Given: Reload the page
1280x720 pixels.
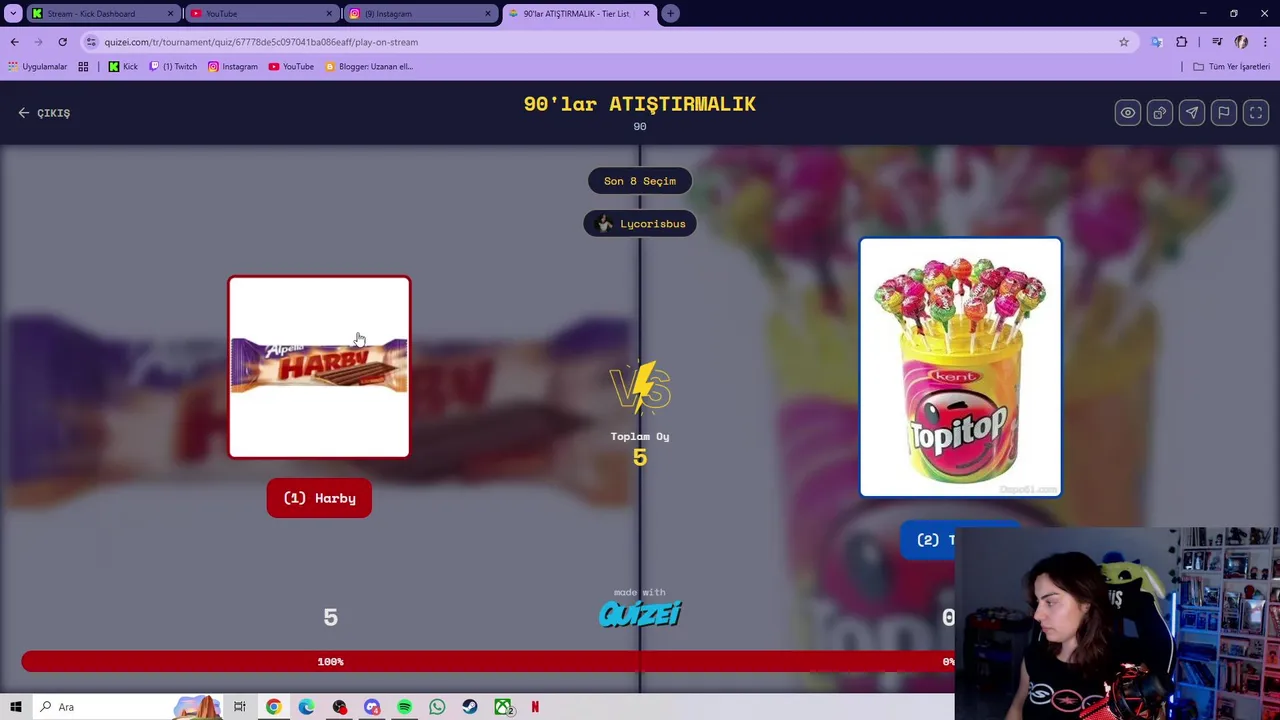Looking at the screenshot, I should pos(62,42).
